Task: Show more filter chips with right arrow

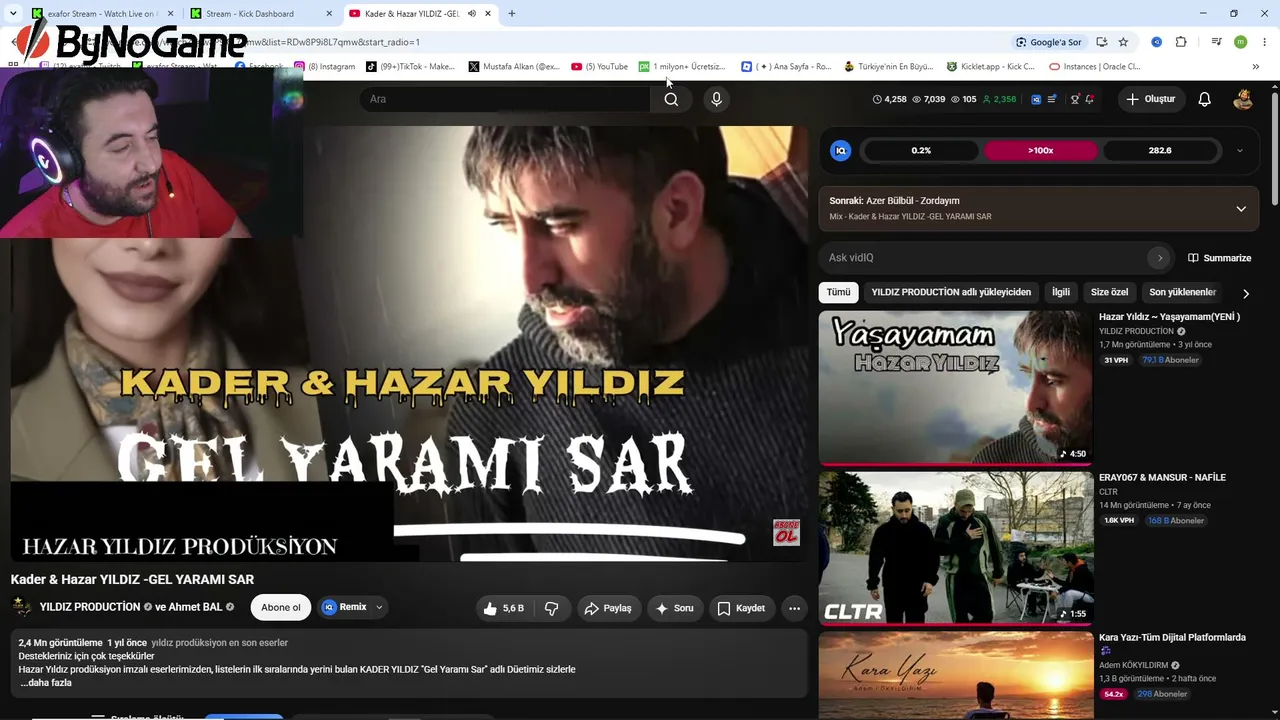Action: click(1246, 293)
